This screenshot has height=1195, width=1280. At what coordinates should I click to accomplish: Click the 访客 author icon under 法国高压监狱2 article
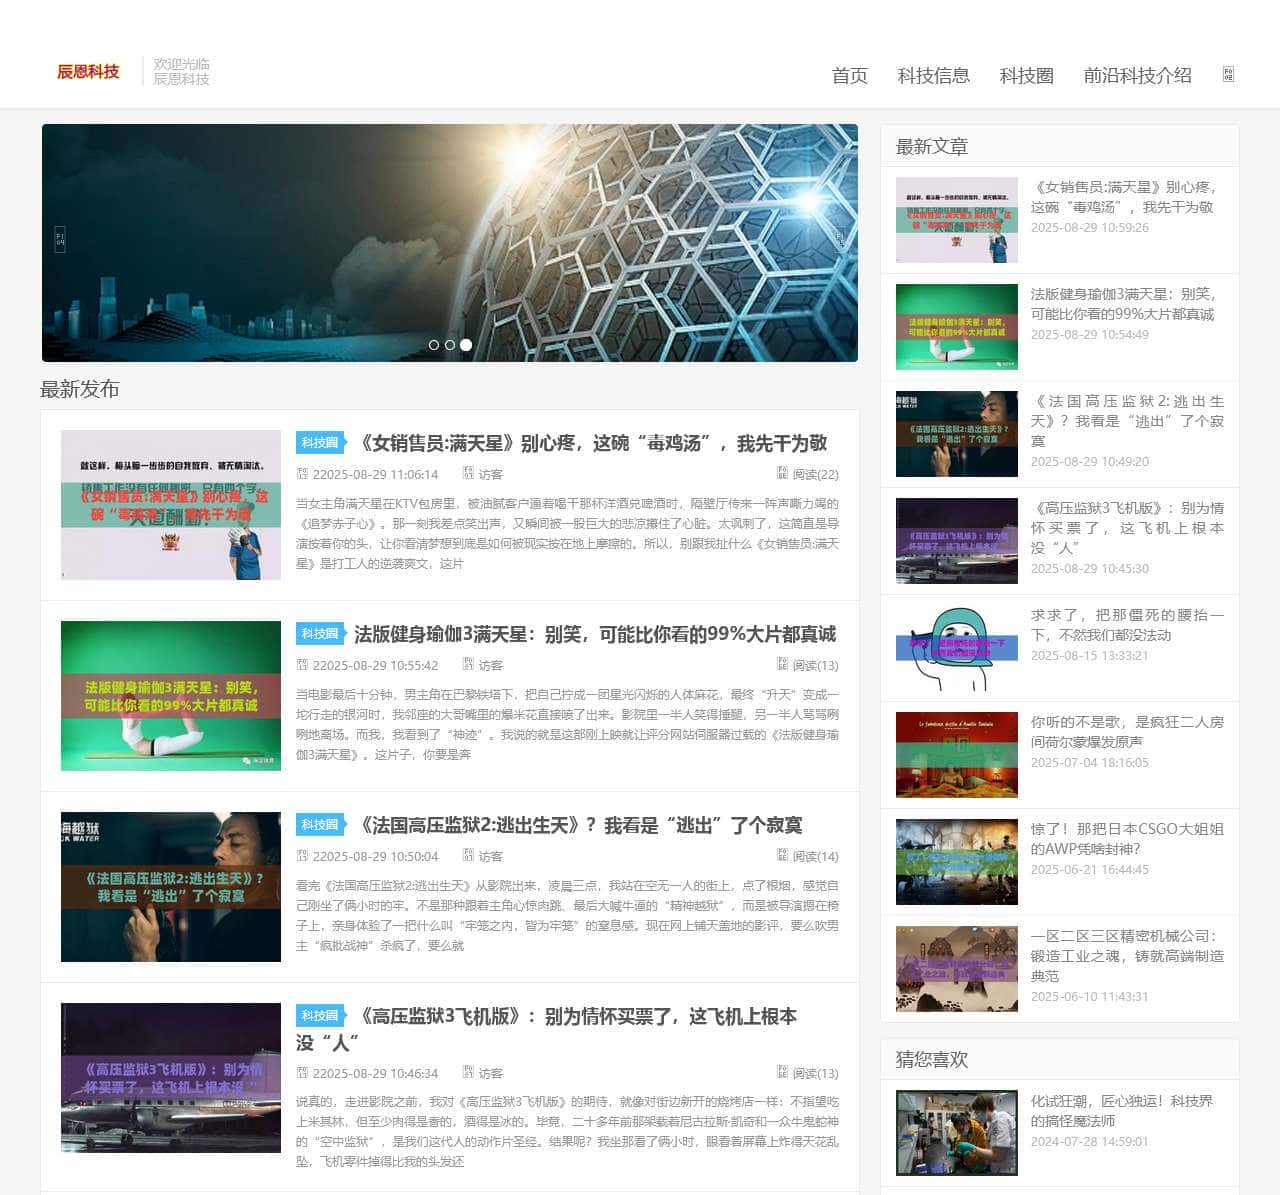coord(468,855)
